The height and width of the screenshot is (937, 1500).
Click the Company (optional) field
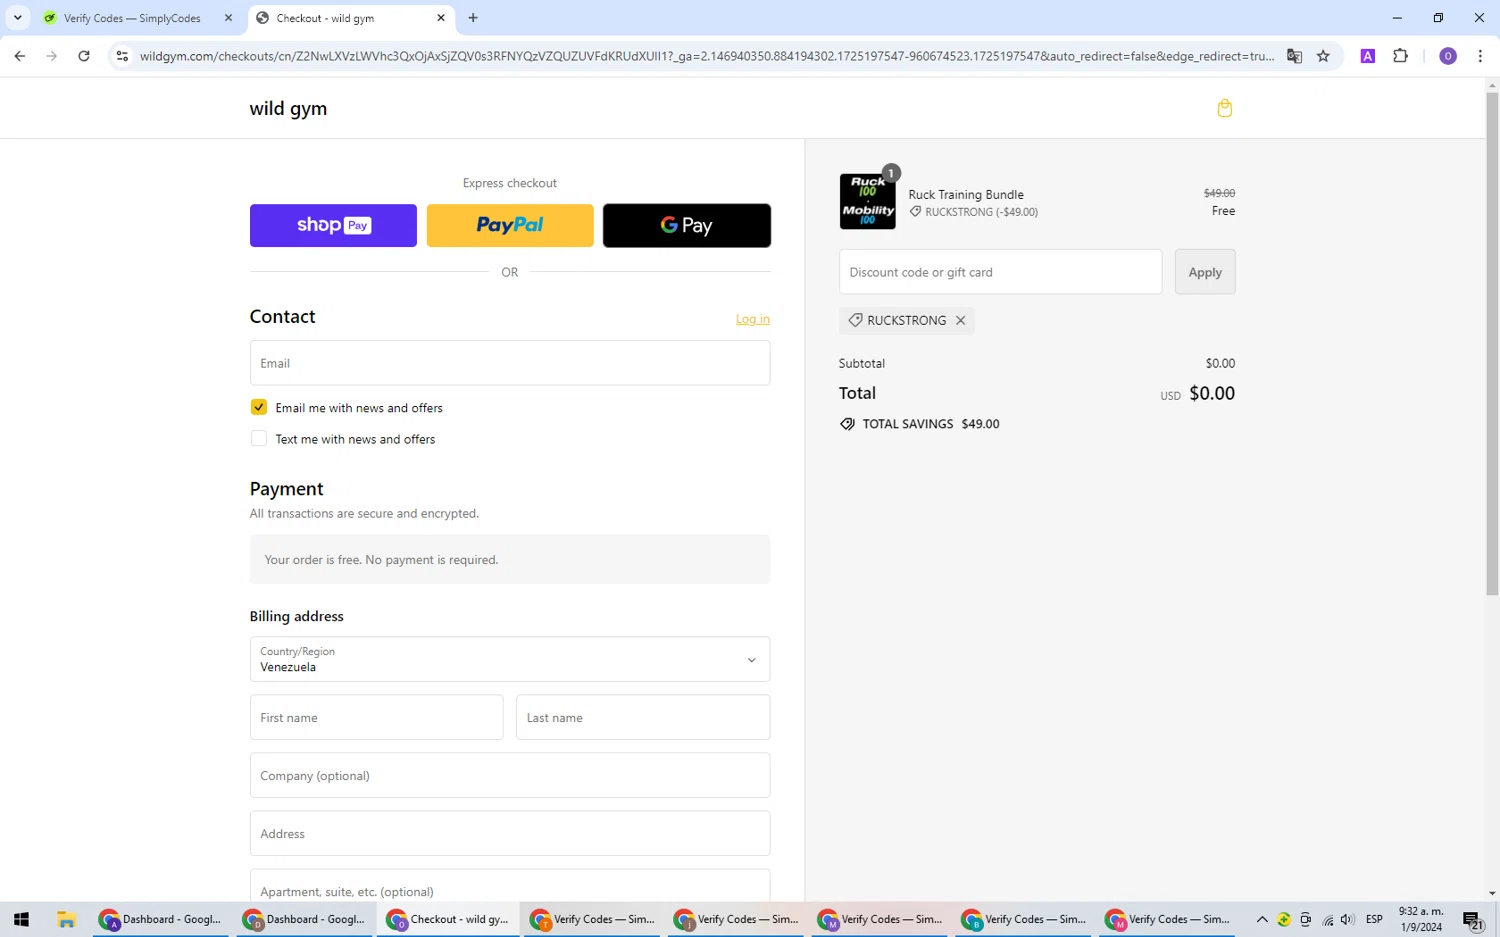(510, 775)
